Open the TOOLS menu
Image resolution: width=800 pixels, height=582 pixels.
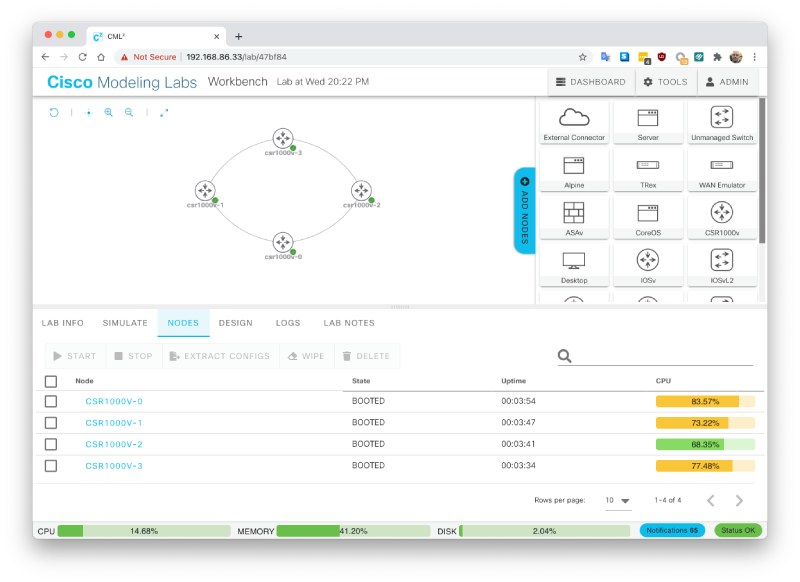[666, 82]
